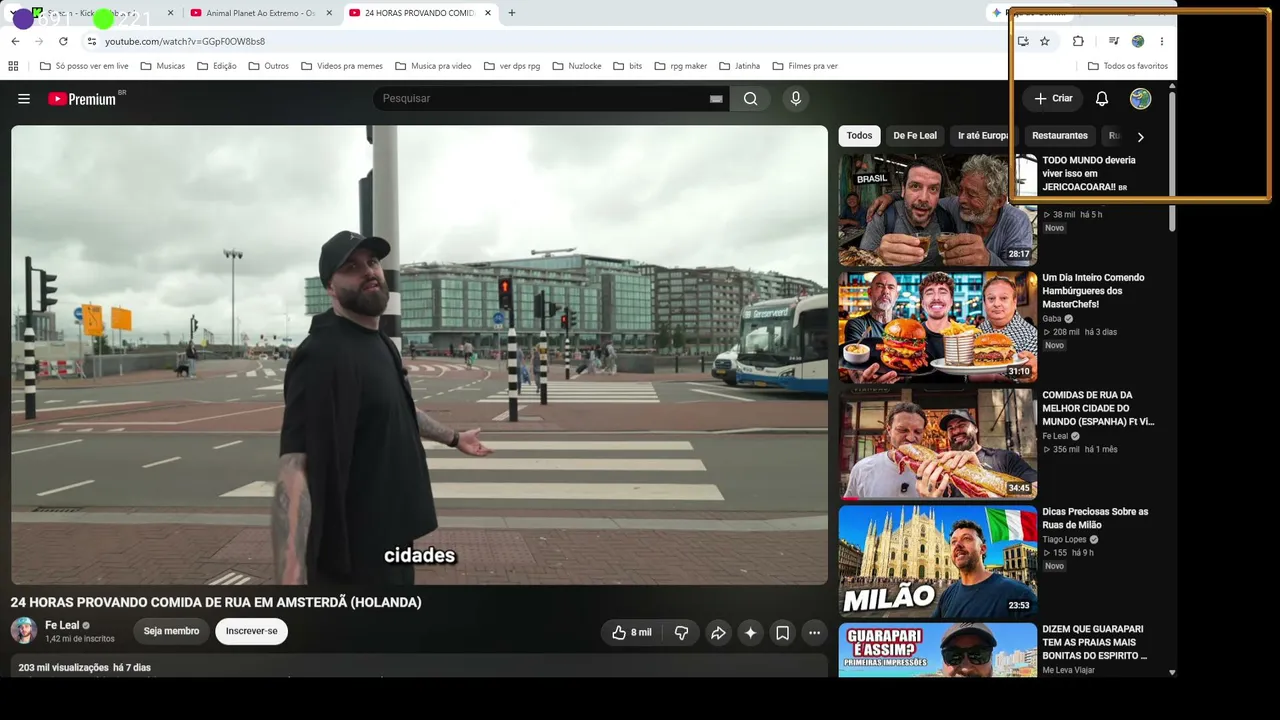Screen dimensions: 1280x720
Task: Subscribe with the Inscrever-se button
Action: tap(251, 631)
